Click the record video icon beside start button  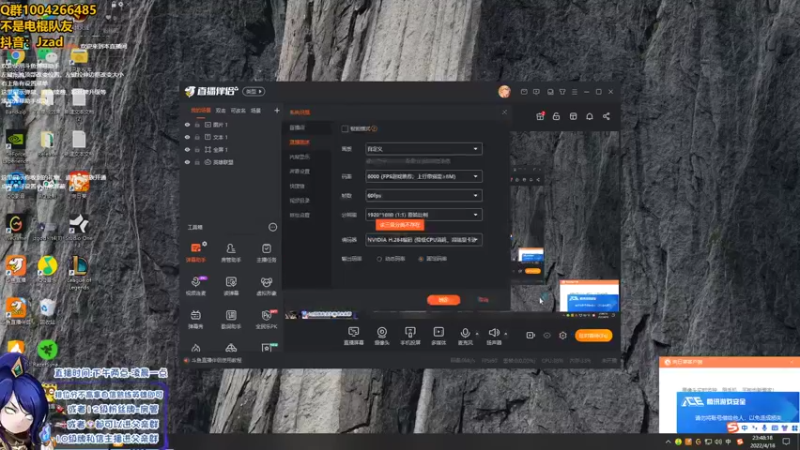coord(531,335)
